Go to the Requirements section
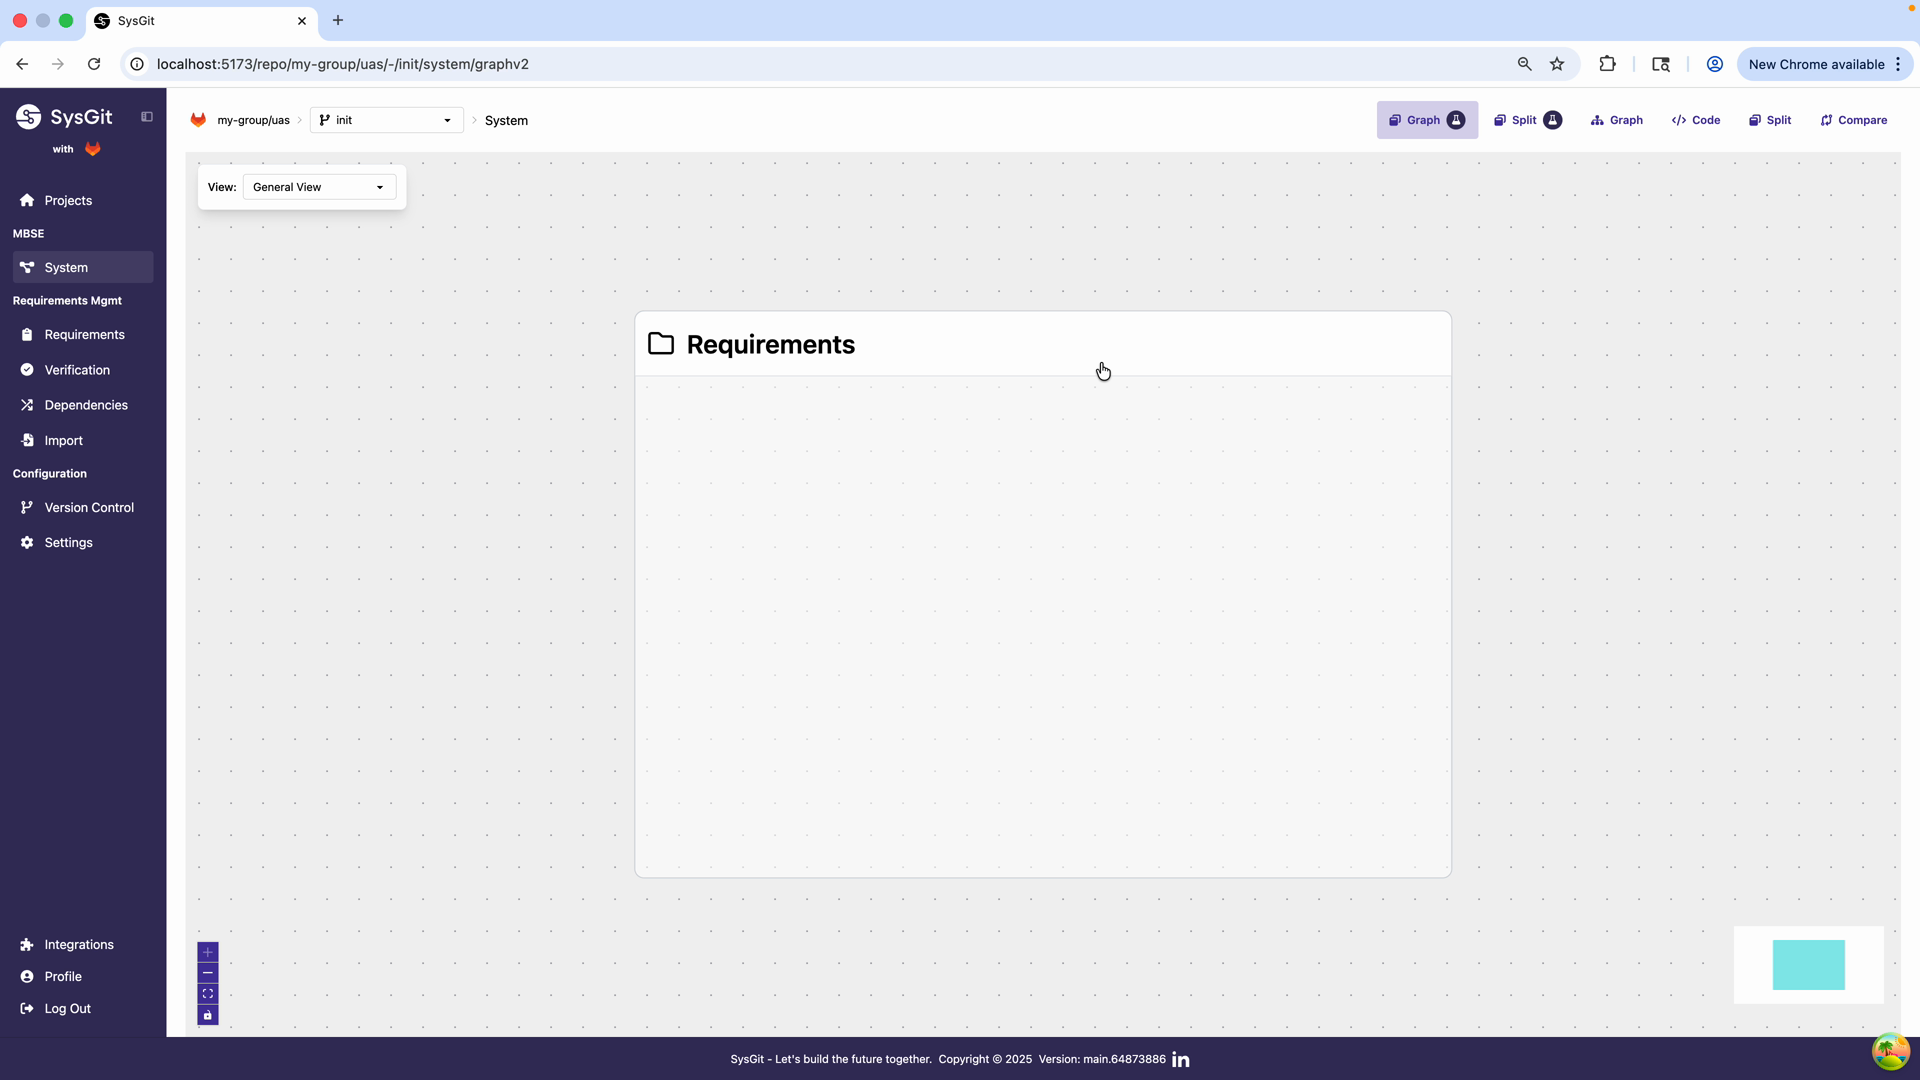1920x1080 pixels. (x=83, y=334)
